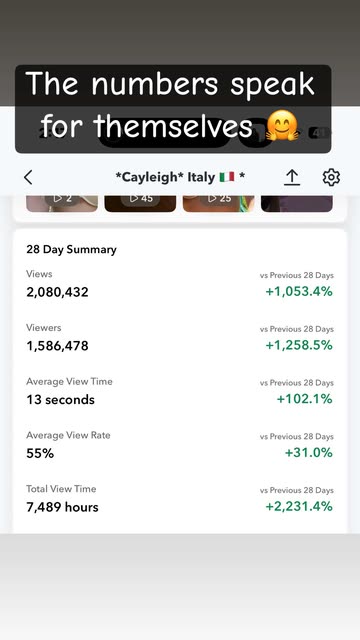Viewport: 360px width, 640px height.
Task: Open story thumbnail with 2 views
Action: click(62, 203)
